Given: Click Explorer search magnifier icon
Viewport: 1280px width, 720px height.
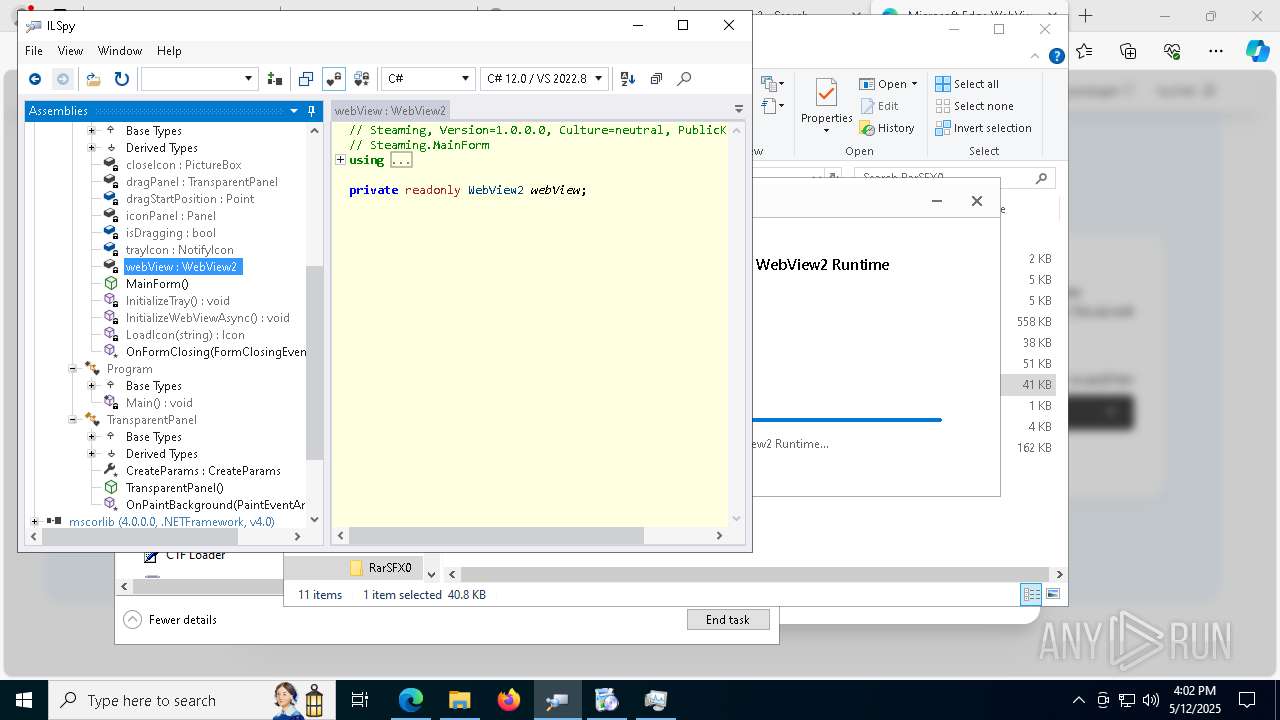Looking at the screenshot, I should coord(1041,178).
